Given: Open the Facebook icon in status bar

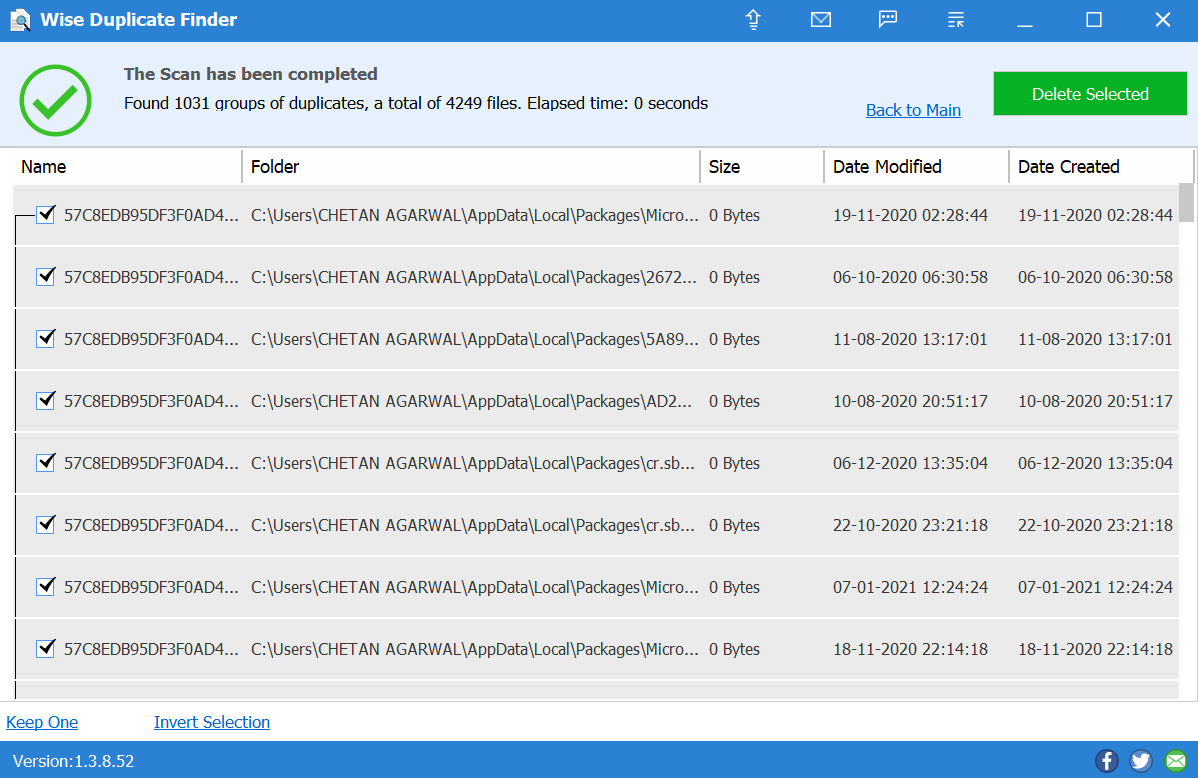Looking at the screenshot, I should click(x=1106, y=761).
